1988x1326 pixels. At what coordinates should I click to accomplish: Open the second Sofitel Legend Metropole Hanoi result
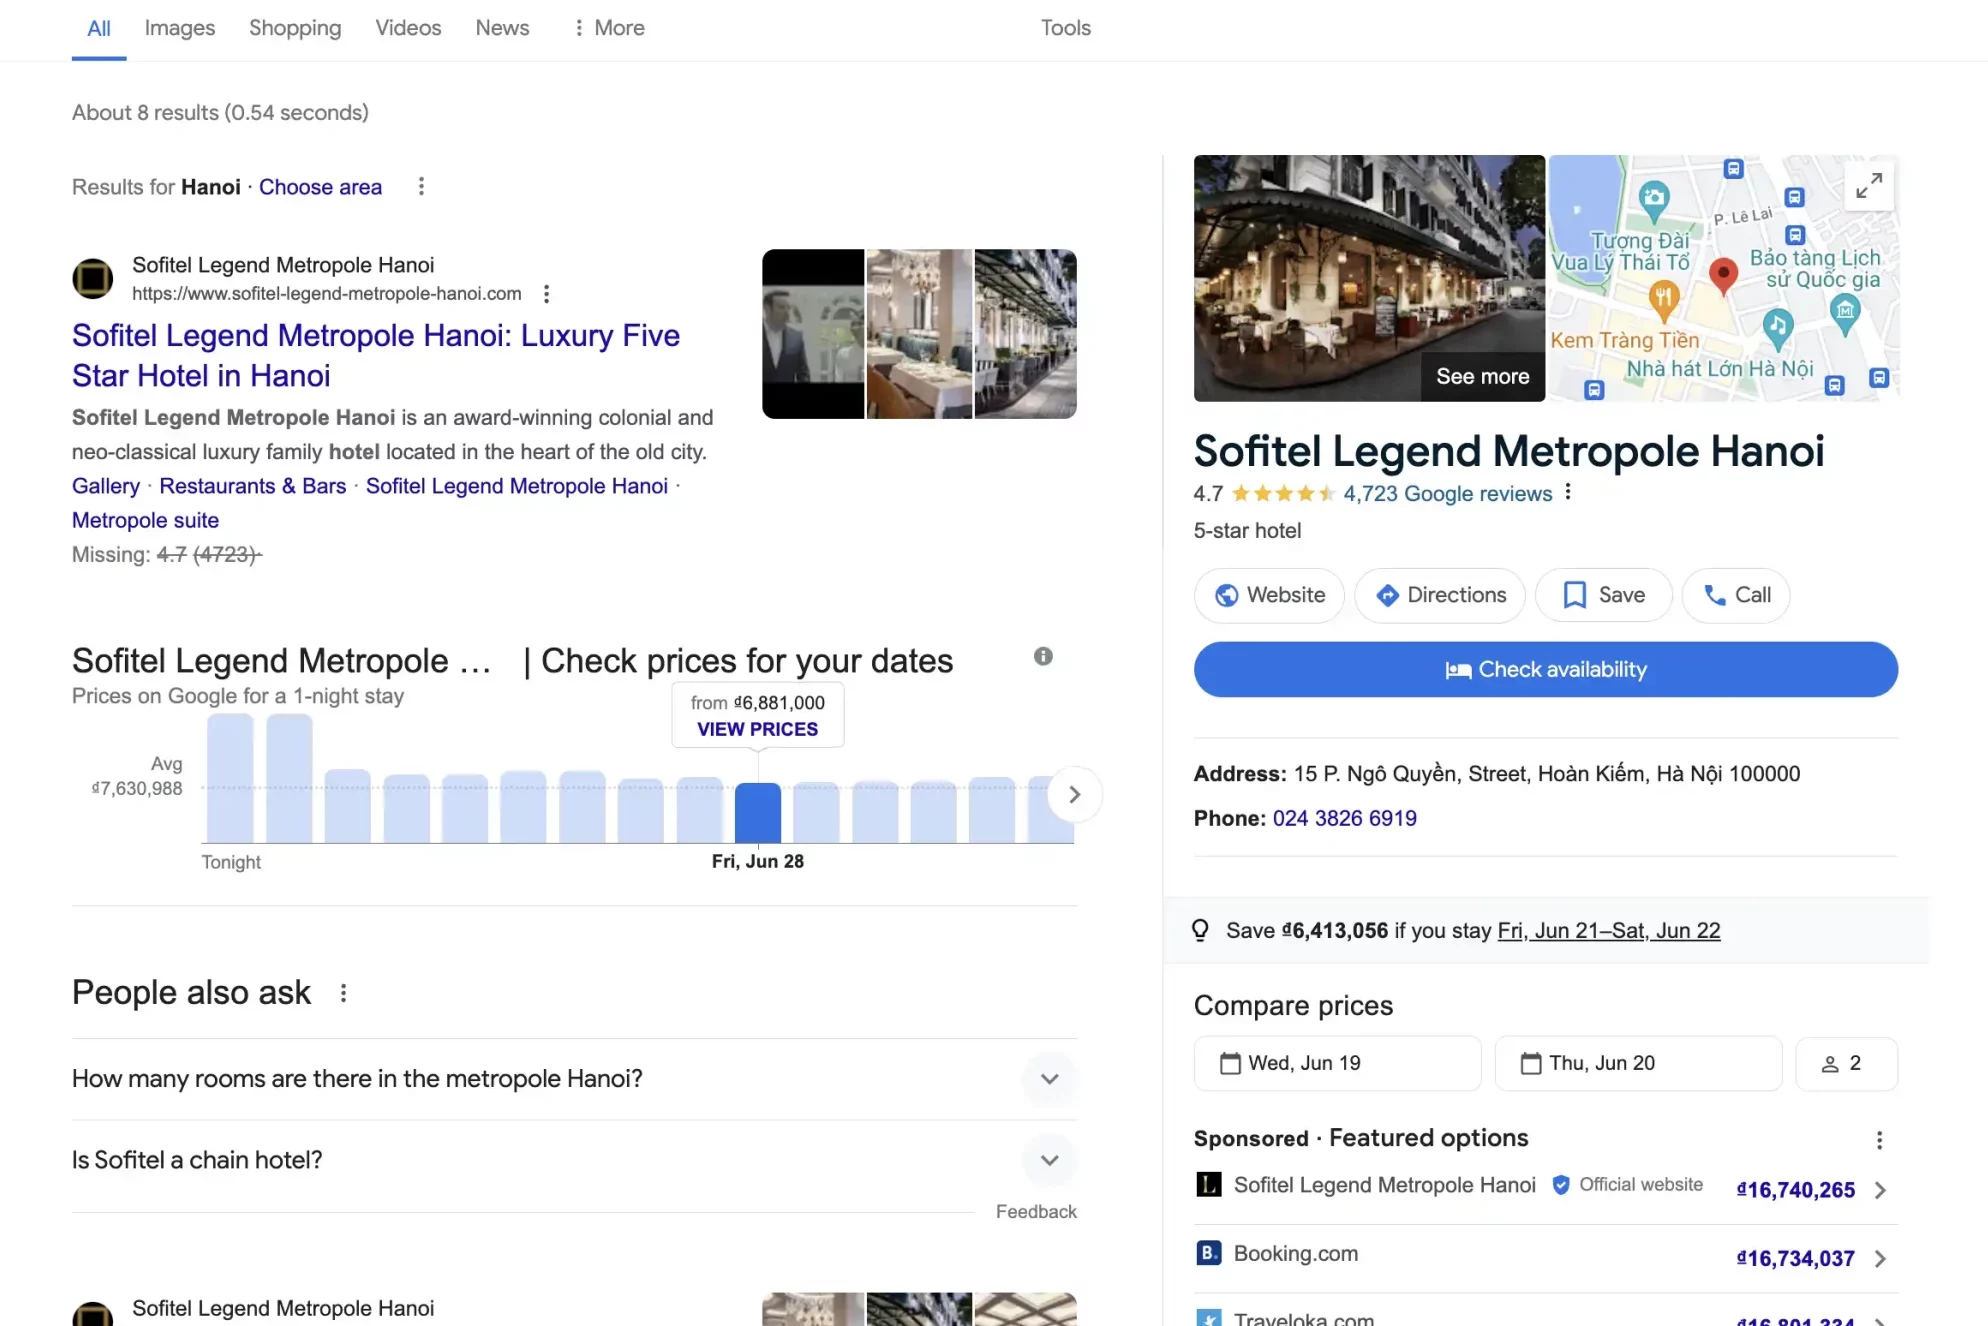click(283, 1308)
